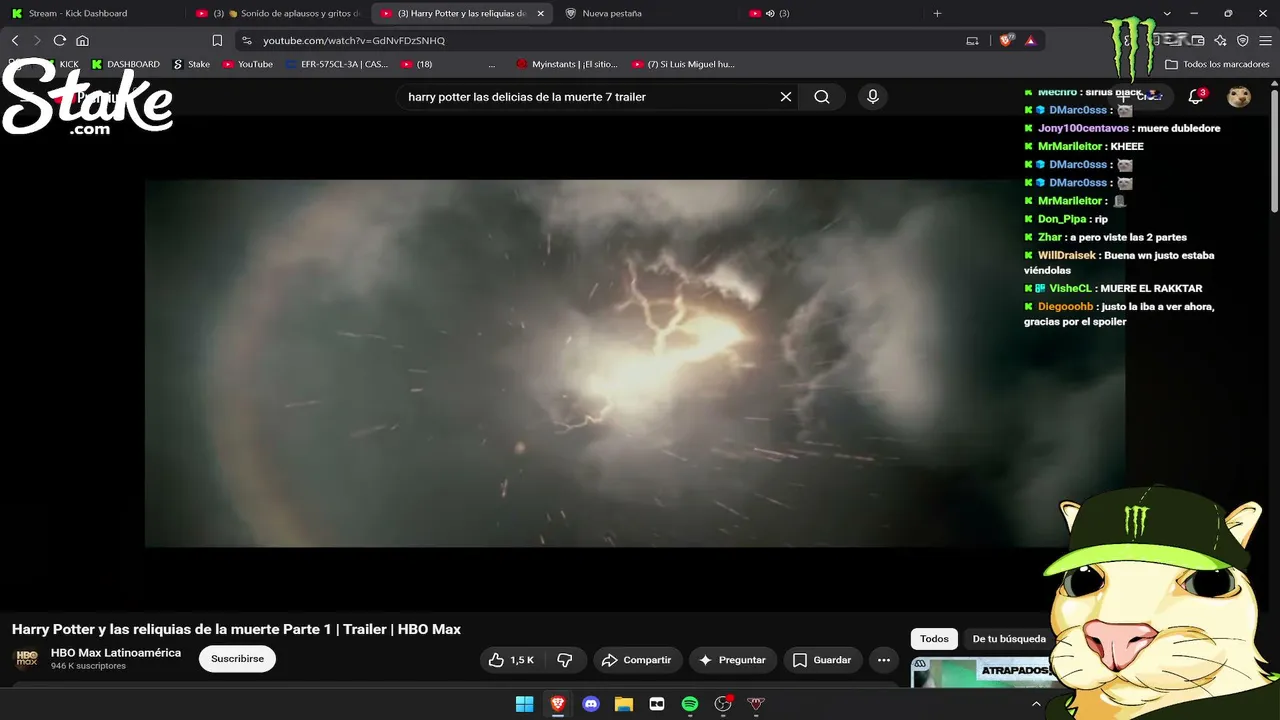Open the Install app icon in address bar
Viewport: 1280px width, 720px height.
click(x=972, y=40)
